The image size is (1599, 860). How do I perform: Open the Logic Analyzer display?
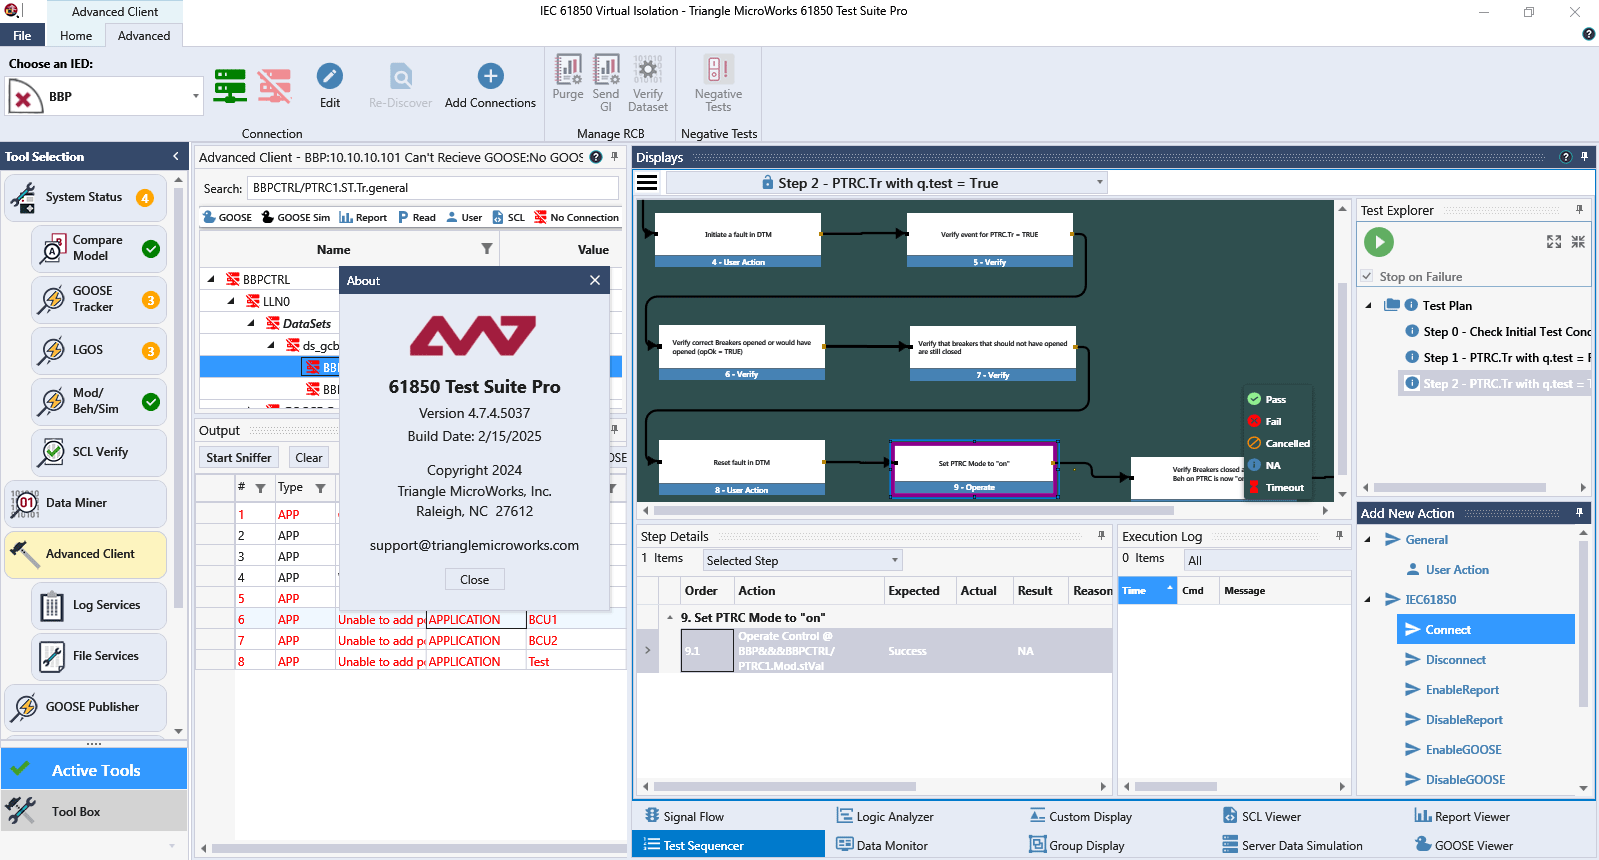tap(885, 816)
